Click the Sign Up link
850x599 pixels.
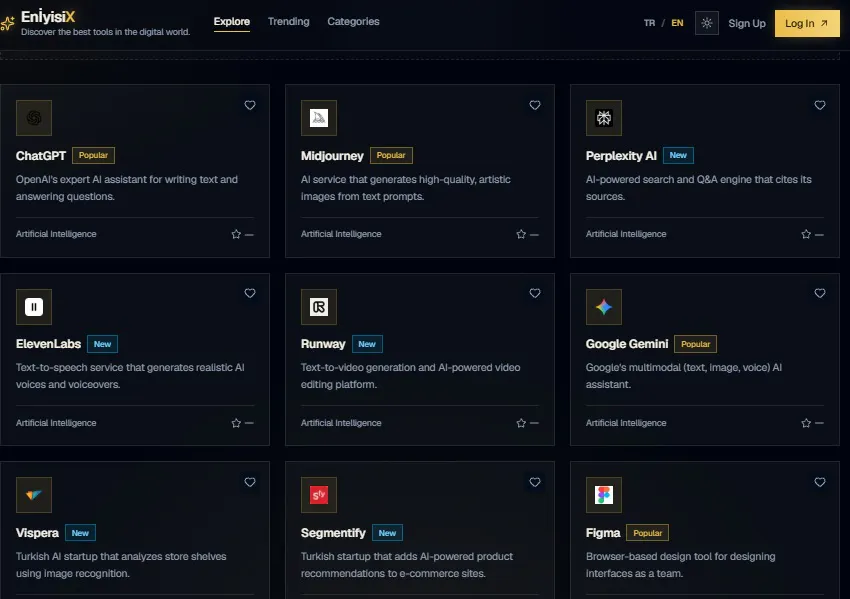pyautogui.click(x=747, y=23)
